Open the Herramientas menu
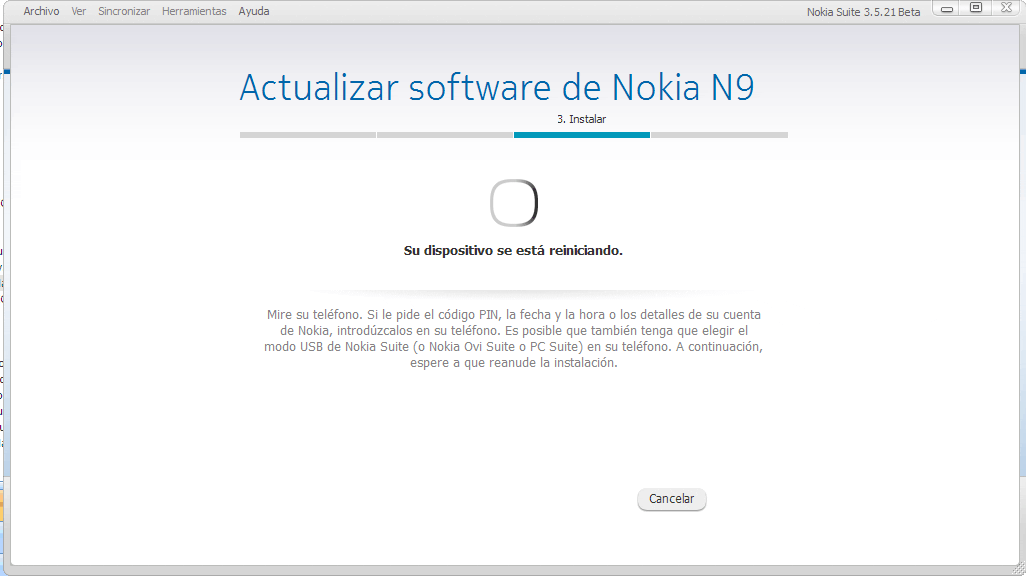The height and width of the screenshot is (576, 1026). point(194,11)
